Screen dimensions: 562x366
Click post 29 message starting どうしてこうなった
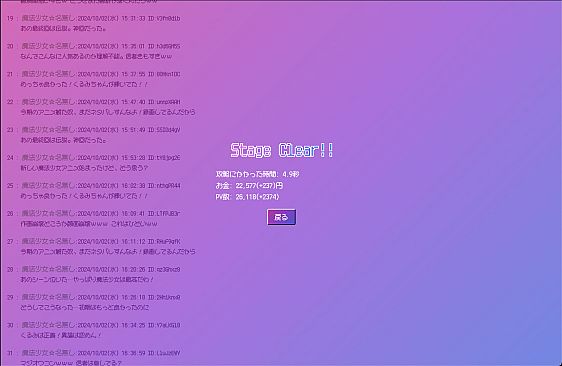[85, 308]
